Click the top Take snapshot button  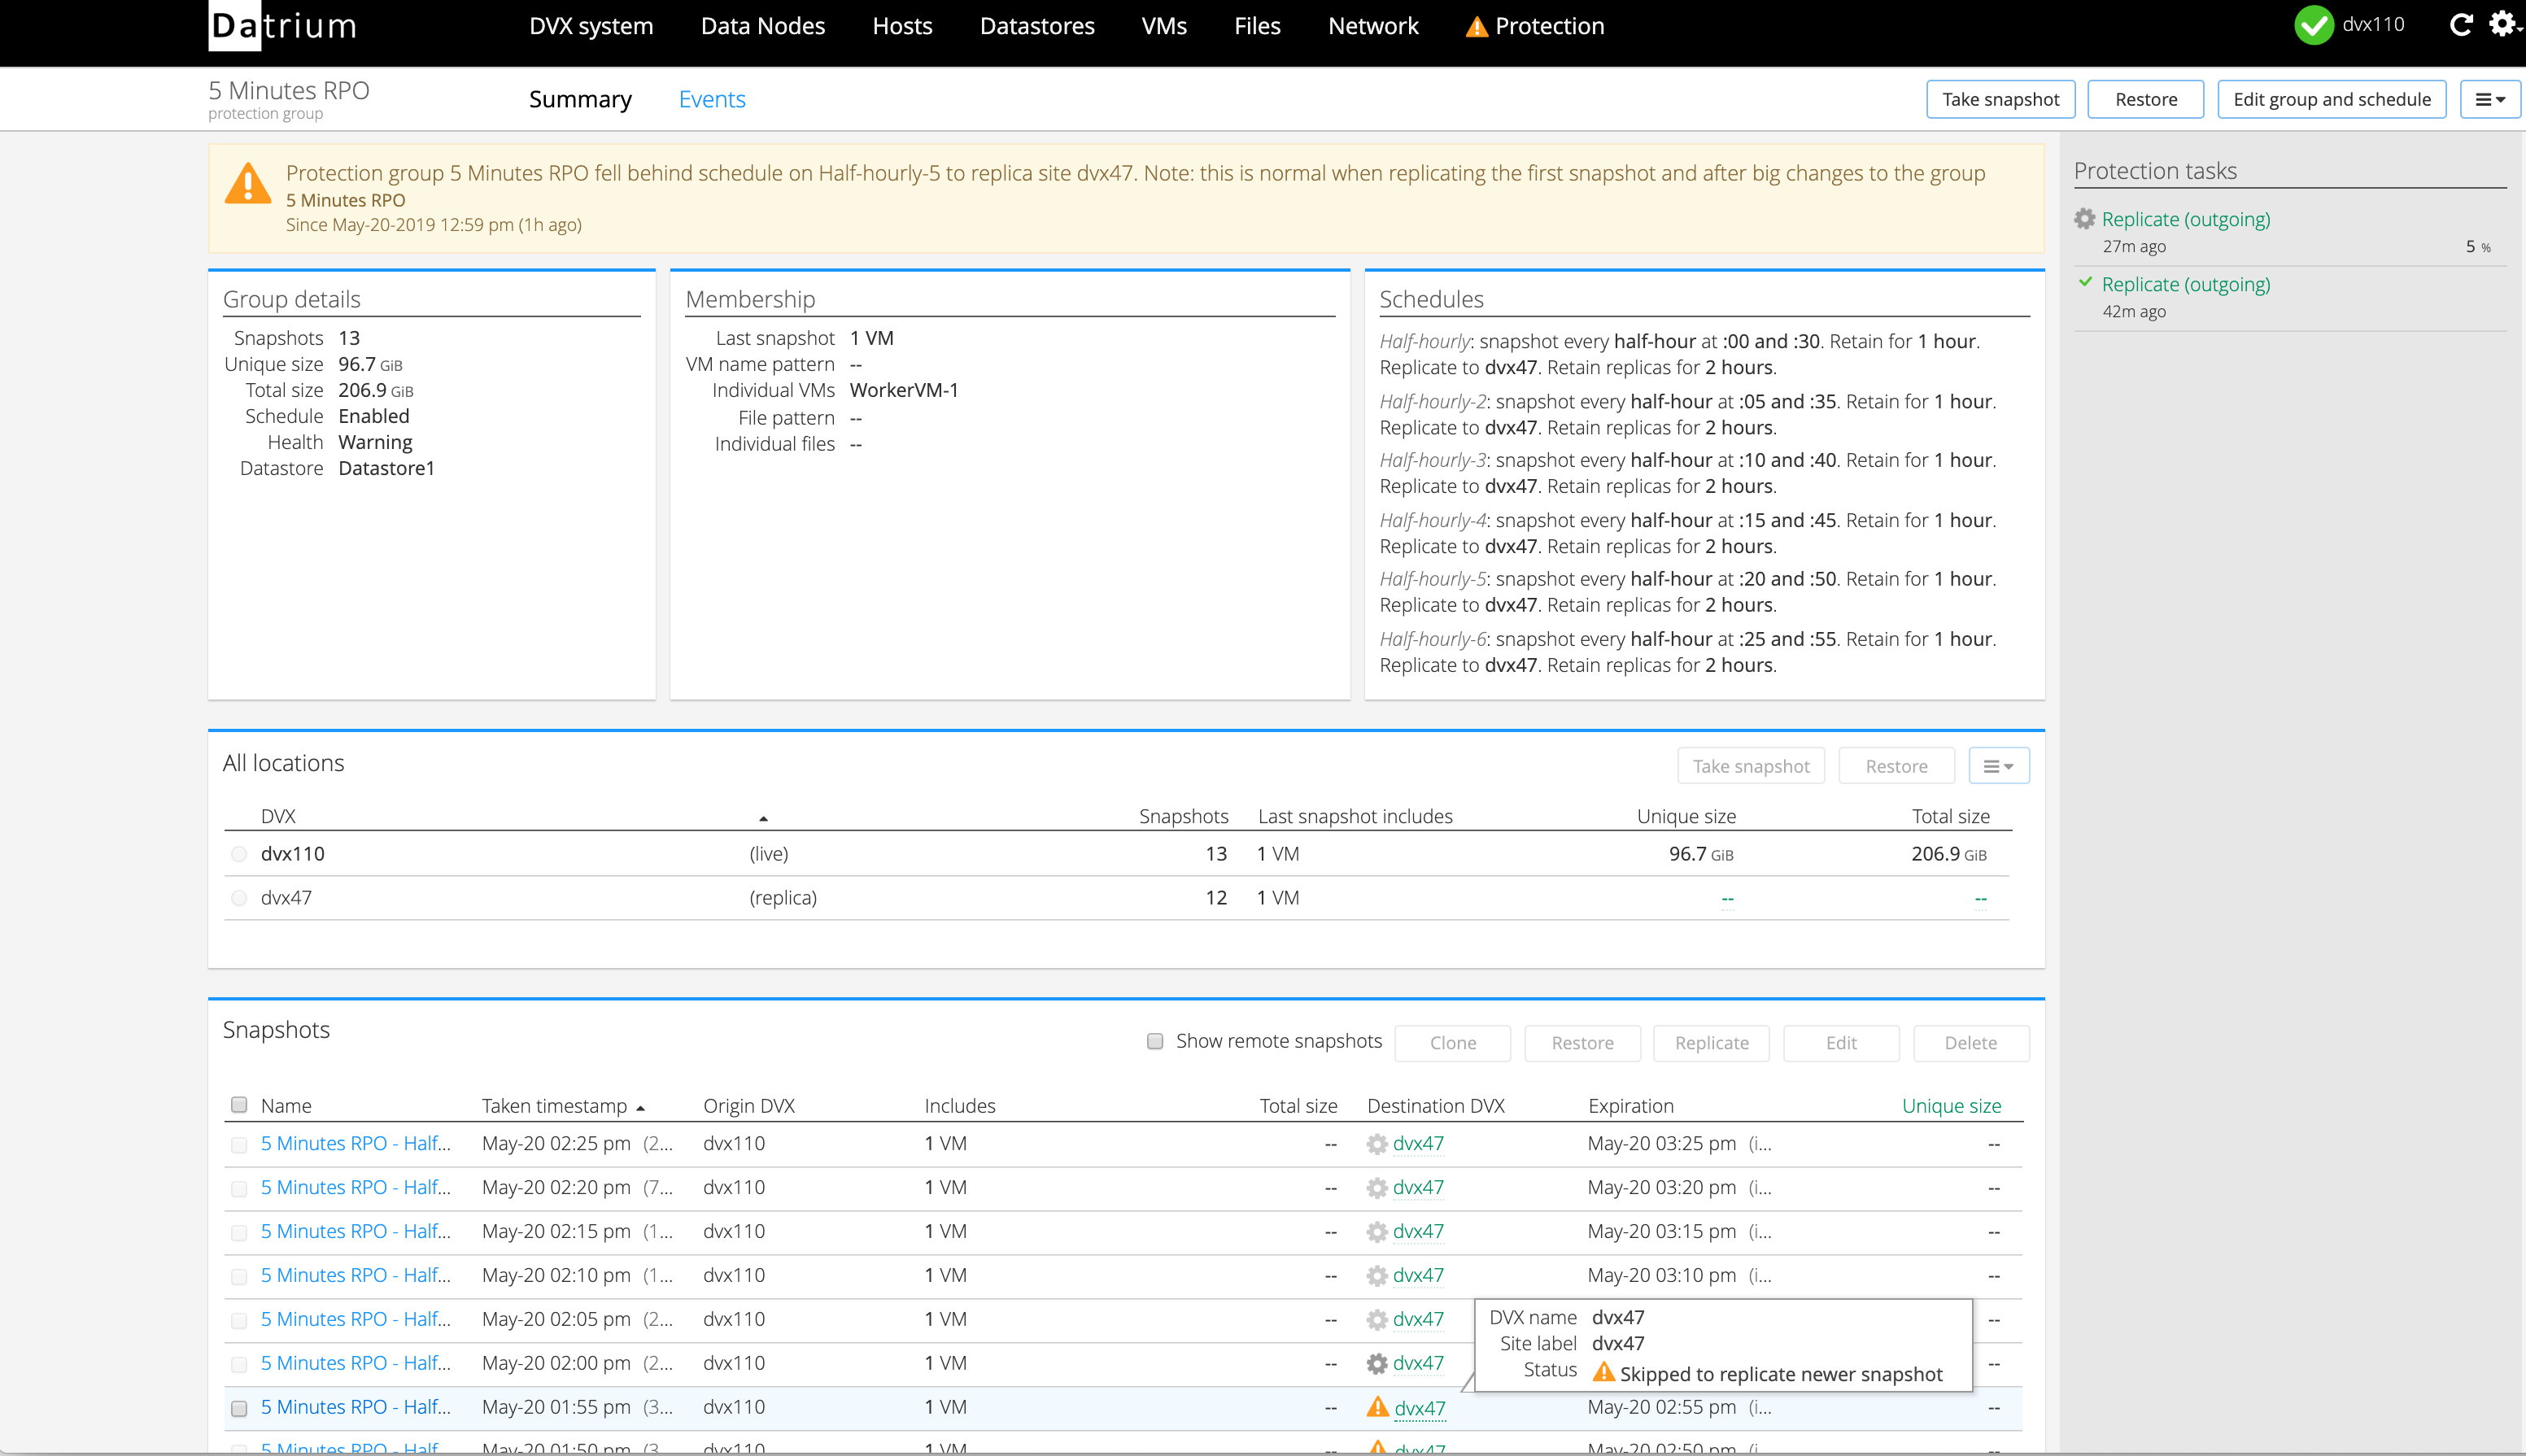[2001, 99]
